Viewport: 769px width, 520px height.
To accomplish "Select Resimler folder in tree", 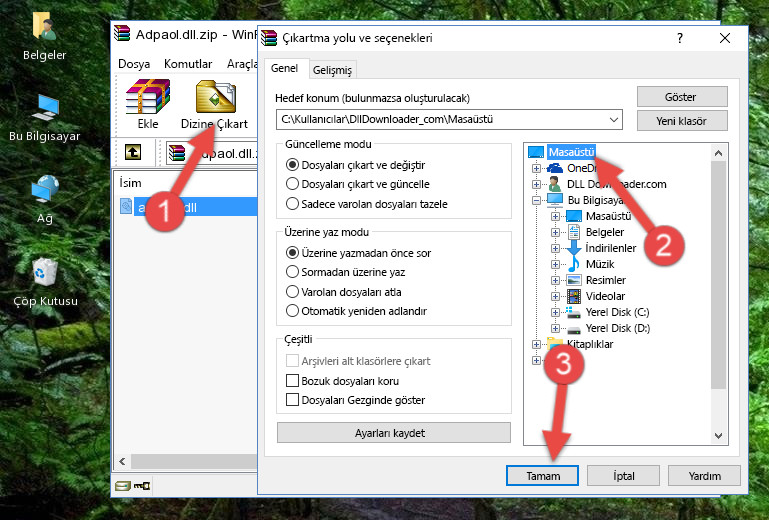I will (x=606, y=280).
